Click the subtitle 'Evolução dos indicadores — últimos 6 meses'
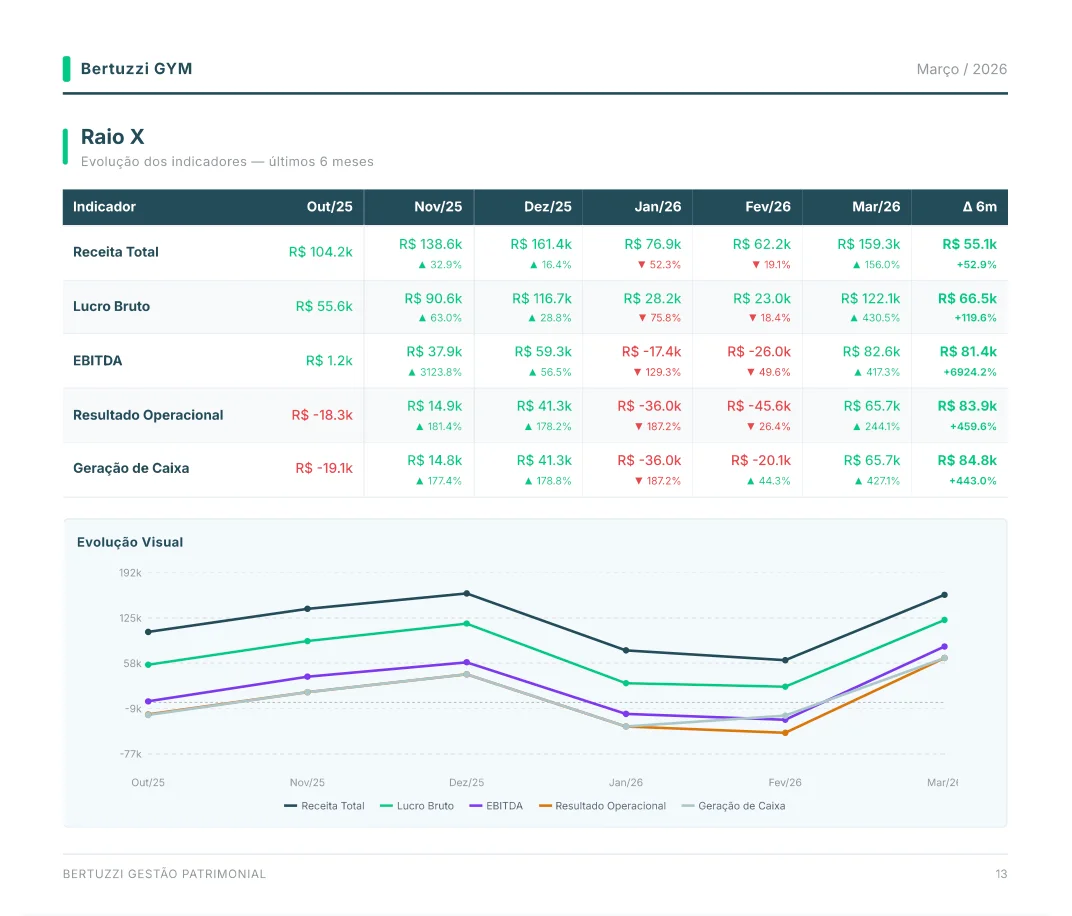The image size is (1072, 916). point(227,162)
